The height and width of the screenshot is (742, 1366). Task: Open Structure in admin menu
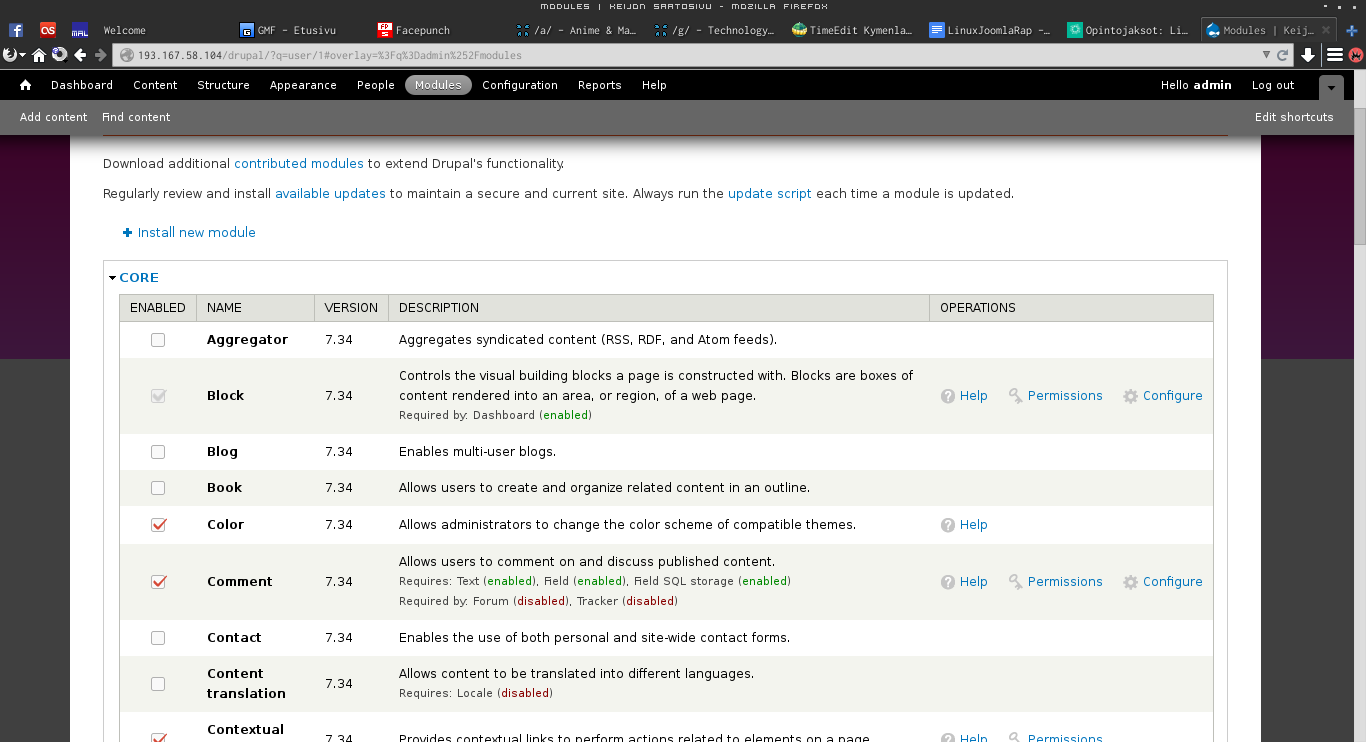point(223,85)
